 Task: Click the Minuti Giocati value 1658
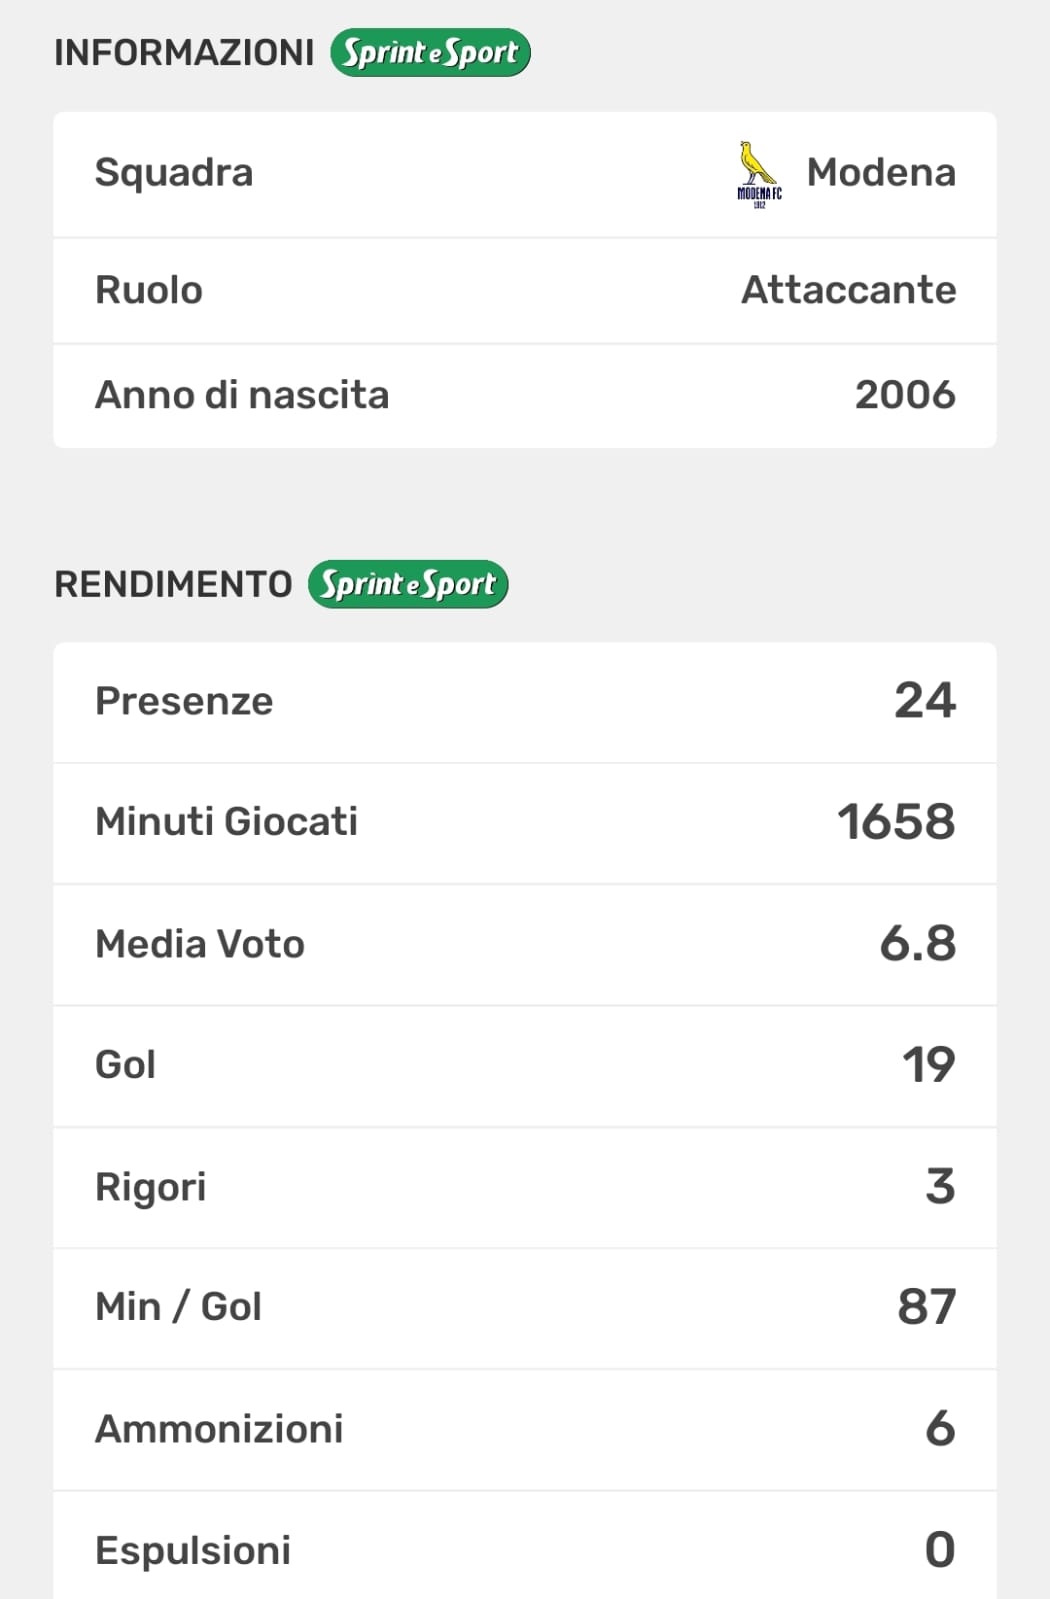tap(896, 822)
